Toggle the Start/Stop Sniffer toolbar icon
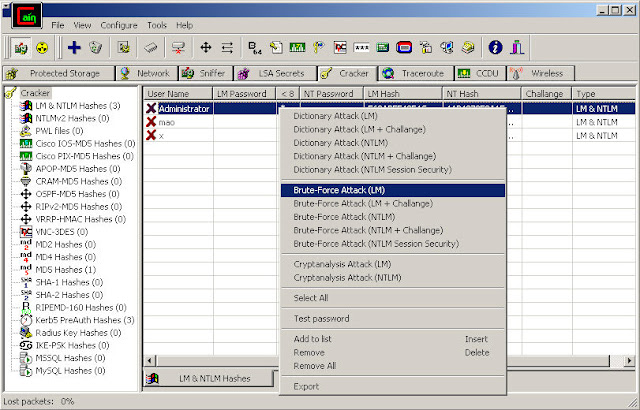 [x=21, y=48]
